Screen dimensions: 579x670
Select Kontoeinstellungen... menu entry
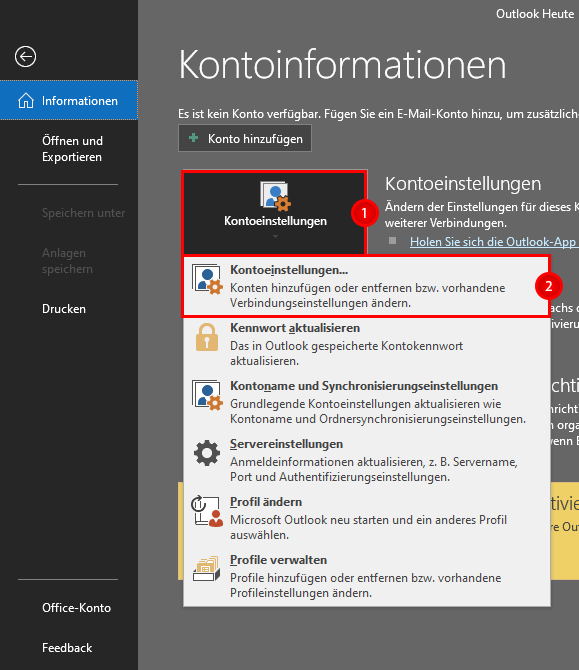pos(366,286)
